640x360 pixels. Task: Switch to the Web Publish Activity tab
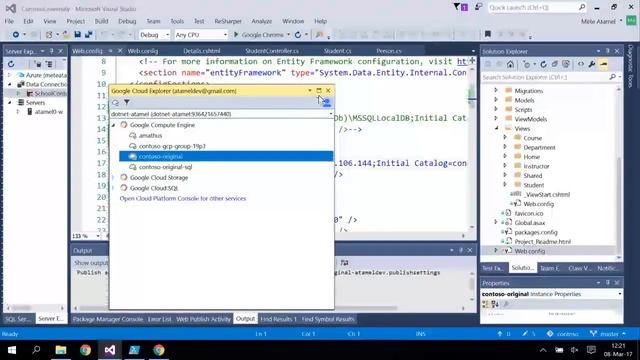(x=203, y=319)
